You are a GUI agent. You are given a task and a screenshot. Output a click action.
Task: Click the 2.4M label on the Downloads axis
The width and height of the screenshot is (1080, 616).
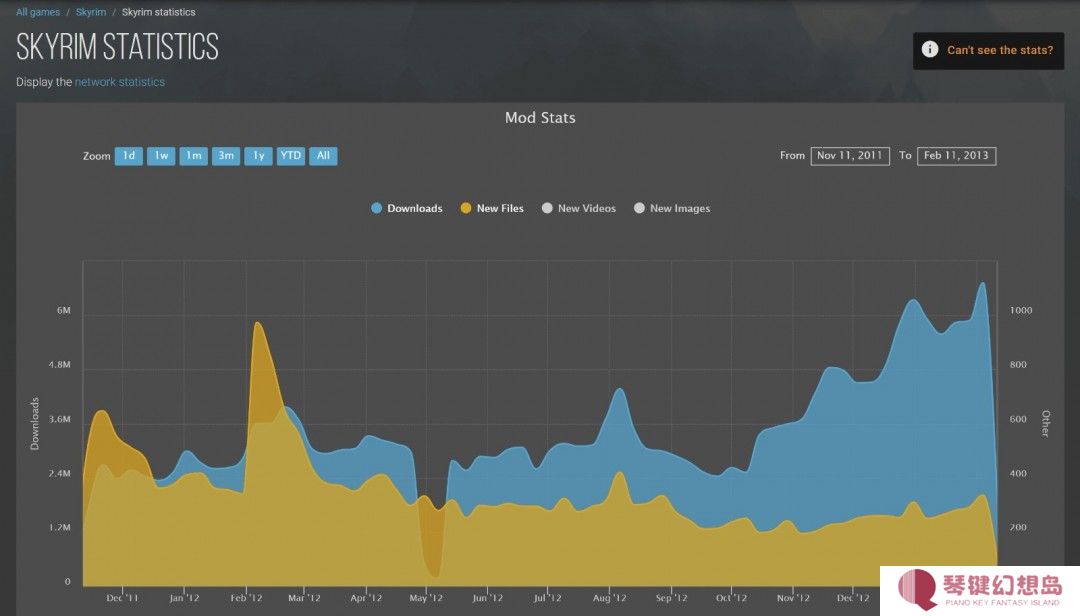pyautogui.click(x=59, y=473)
